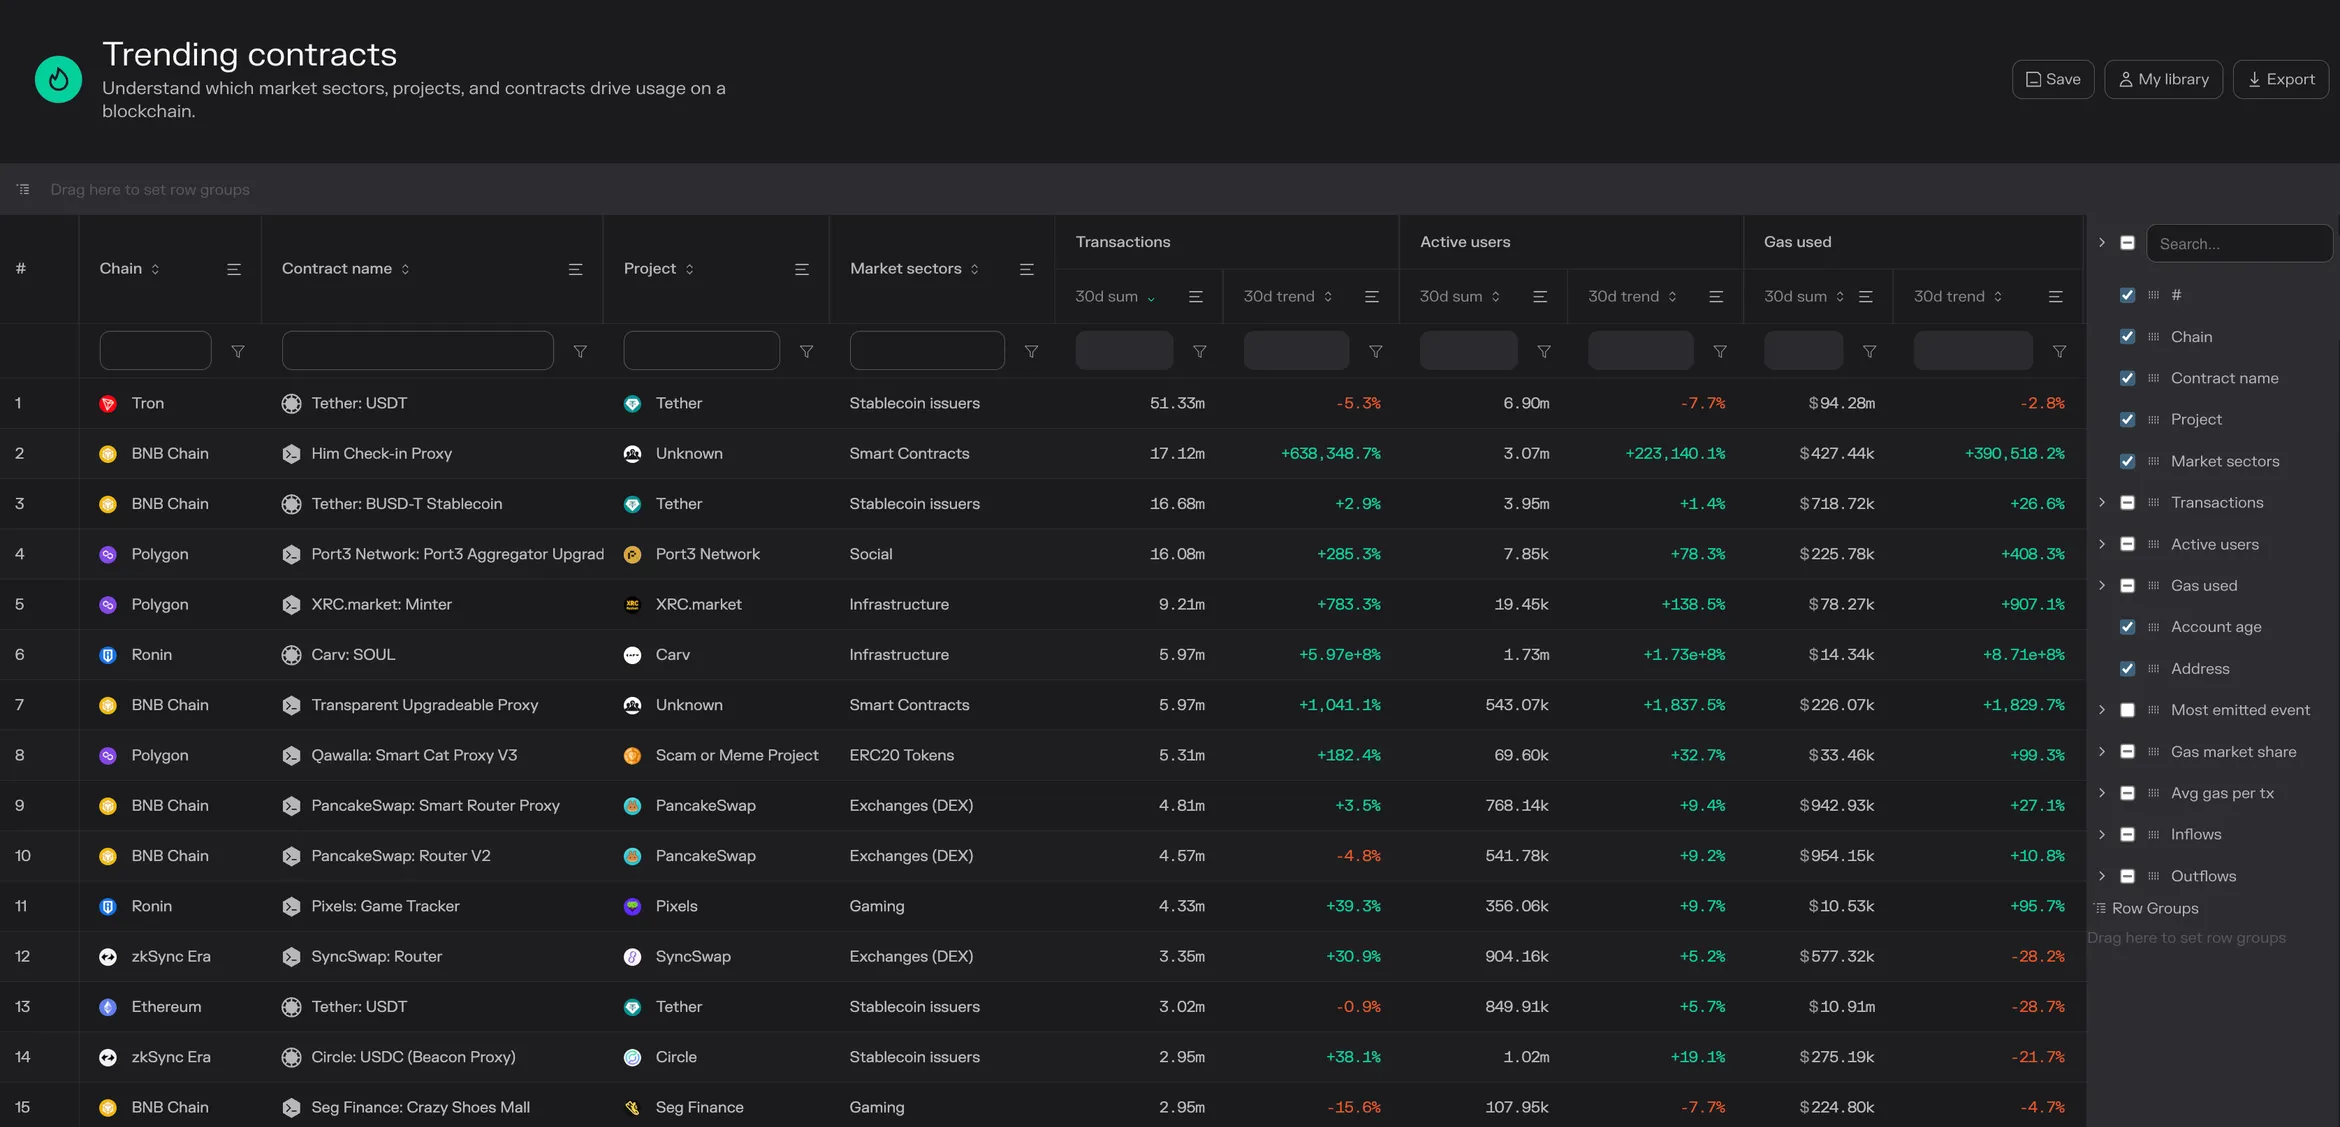Click the Save button
Viewport: 2340px width, 1127px height.
coord(2053,79)
